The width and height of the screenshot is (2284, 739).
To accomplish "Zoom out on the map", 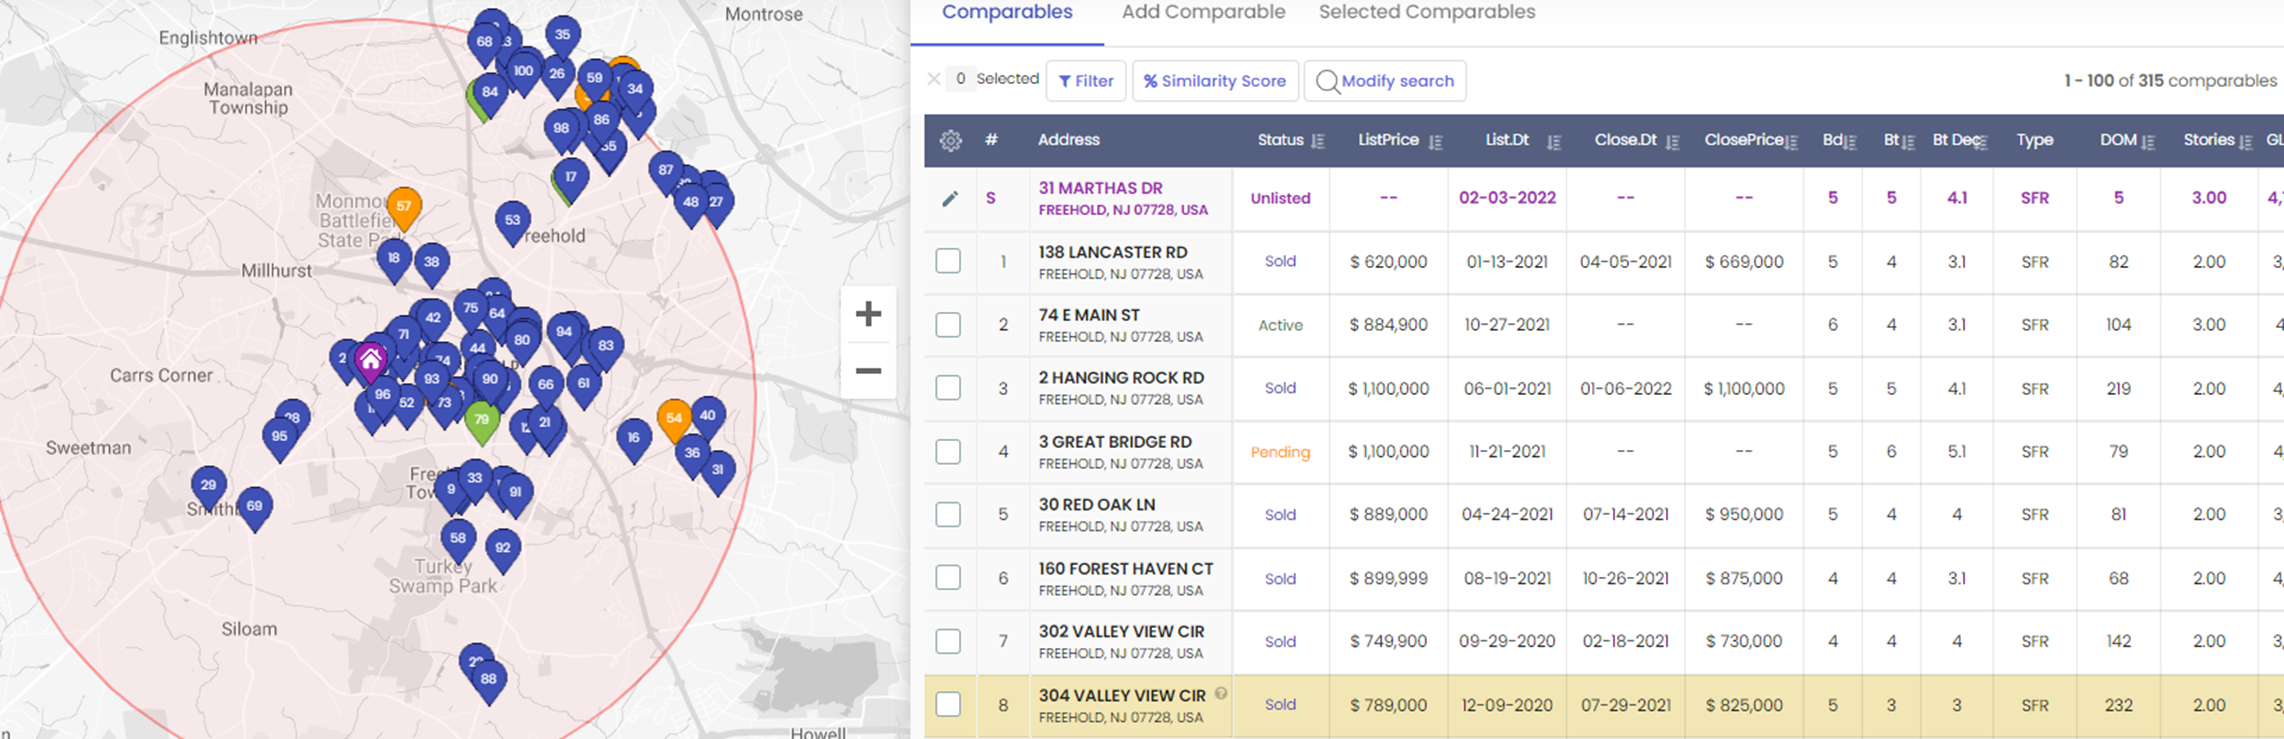I will 868,371.
